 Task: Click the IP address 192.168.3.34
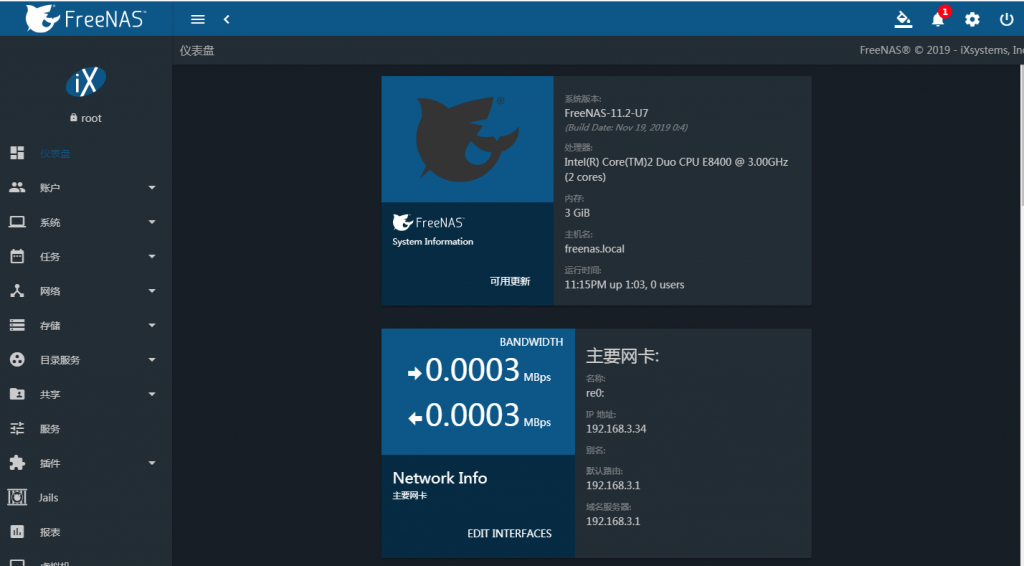(x=616, y=429)
